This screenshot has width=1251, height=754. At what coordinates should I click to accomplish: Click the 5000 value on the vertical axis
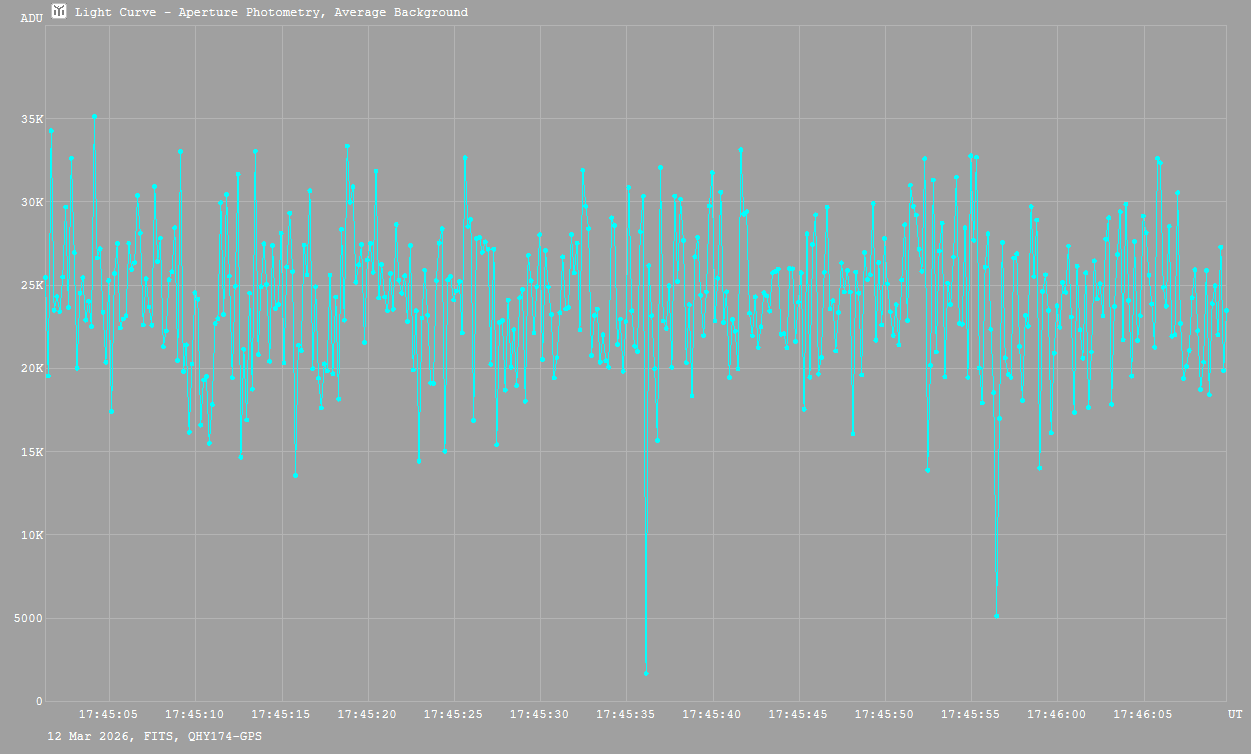coord(30,618)
